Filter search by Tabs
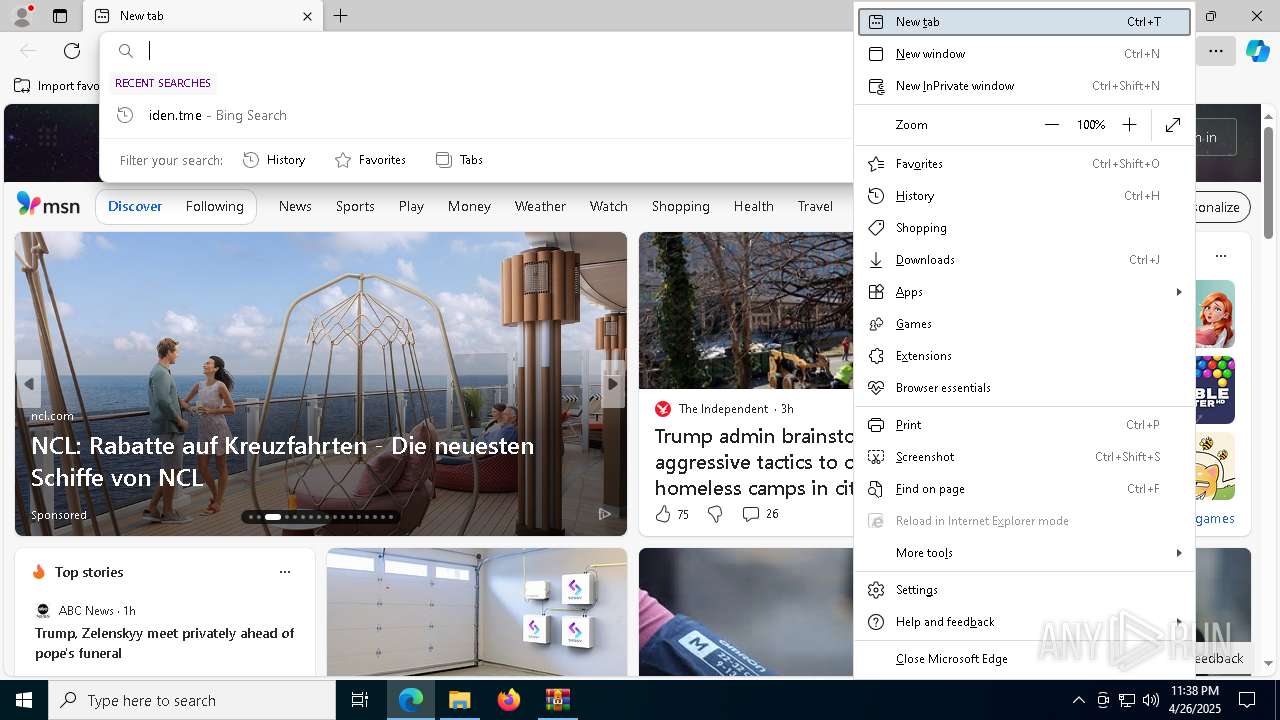The width and height of the screenshot is (1280, 720). point(460,160)
